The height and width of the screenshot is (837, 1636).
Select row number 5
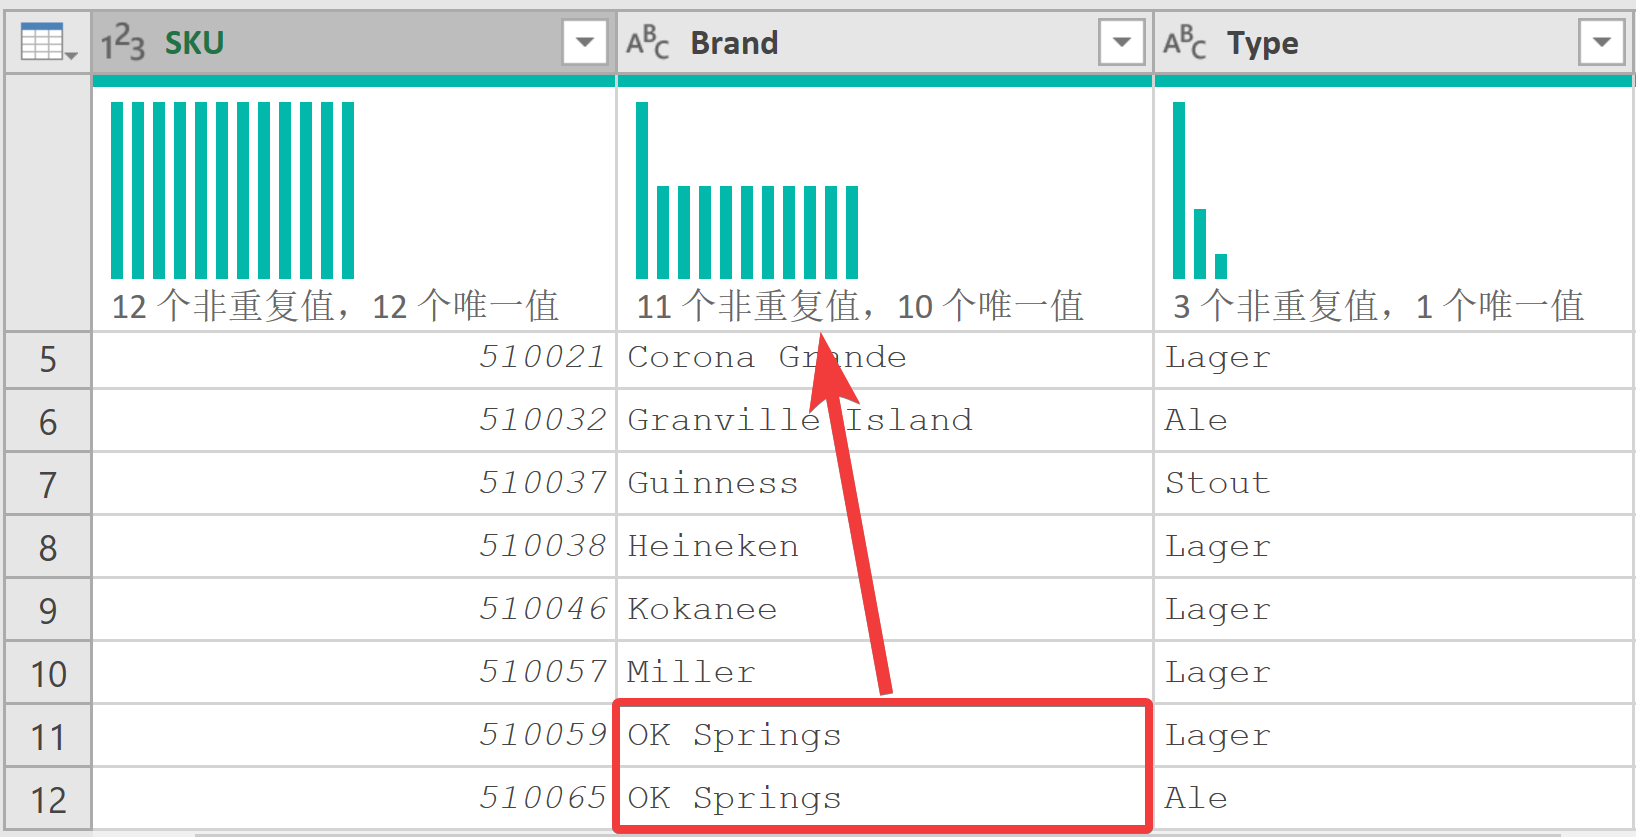tap(48, 360)
